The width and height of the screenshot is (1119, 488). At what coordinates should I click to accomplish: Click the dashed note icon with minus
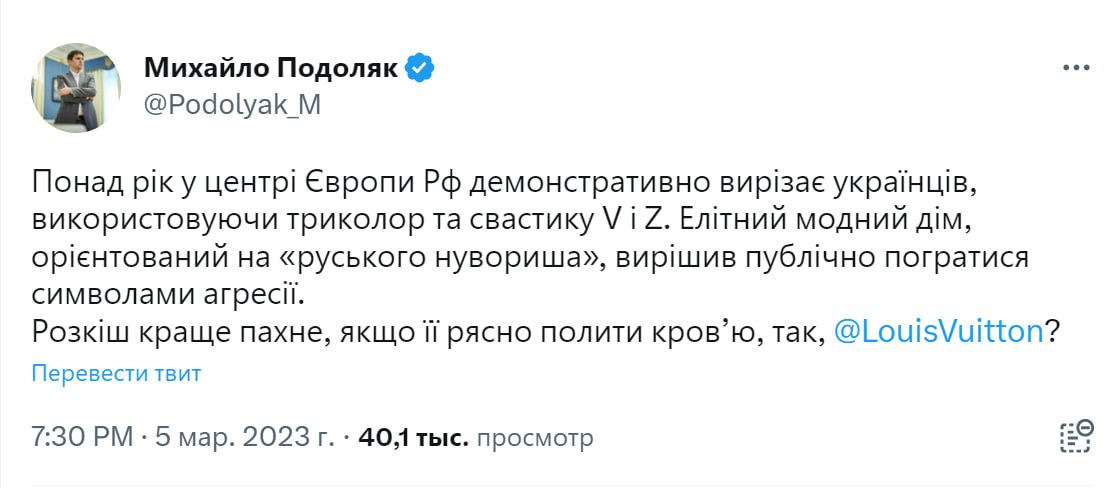pos(1074,437)
